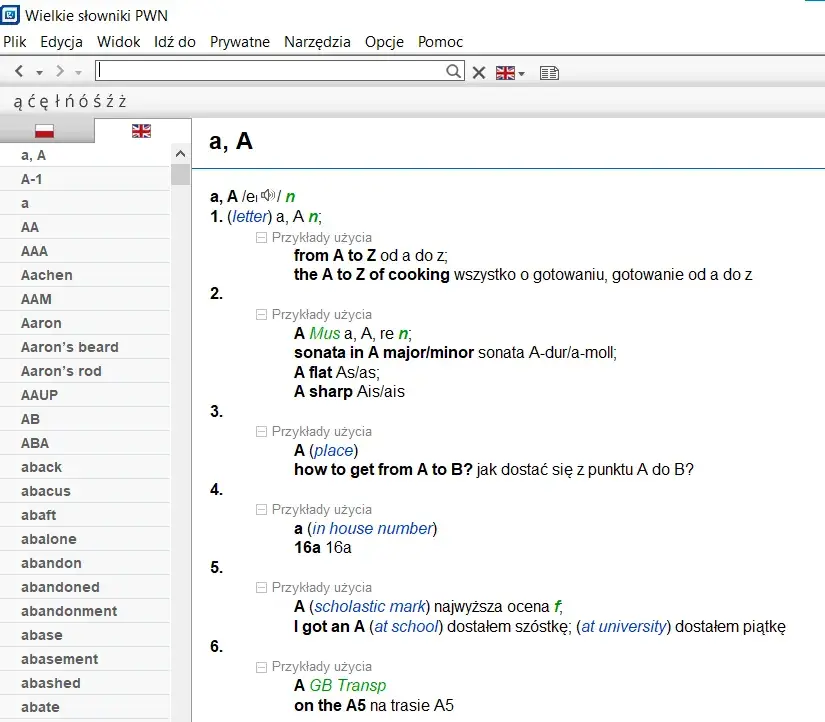The image size is (825, 722).
Task: Play the pronunciation speaker icon
Action: point(268,195)
